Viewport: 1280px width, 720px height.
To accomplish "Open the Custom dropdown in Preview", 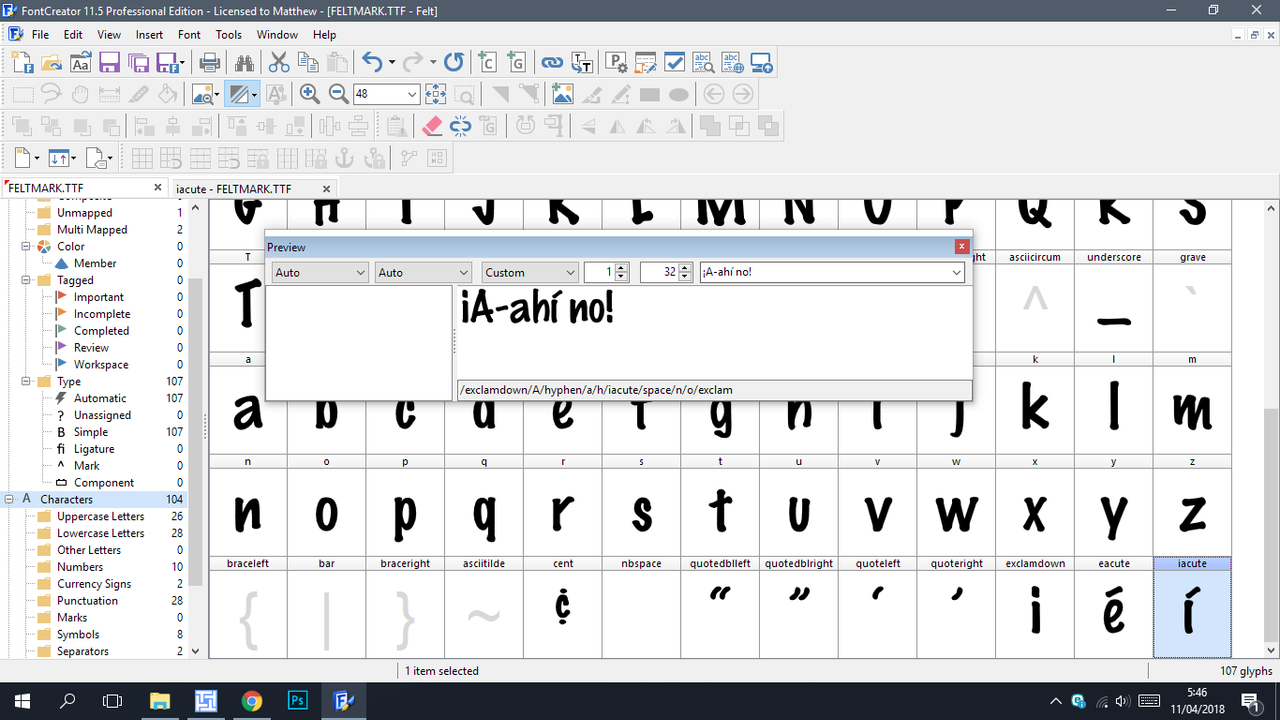I will click(529, 272).
